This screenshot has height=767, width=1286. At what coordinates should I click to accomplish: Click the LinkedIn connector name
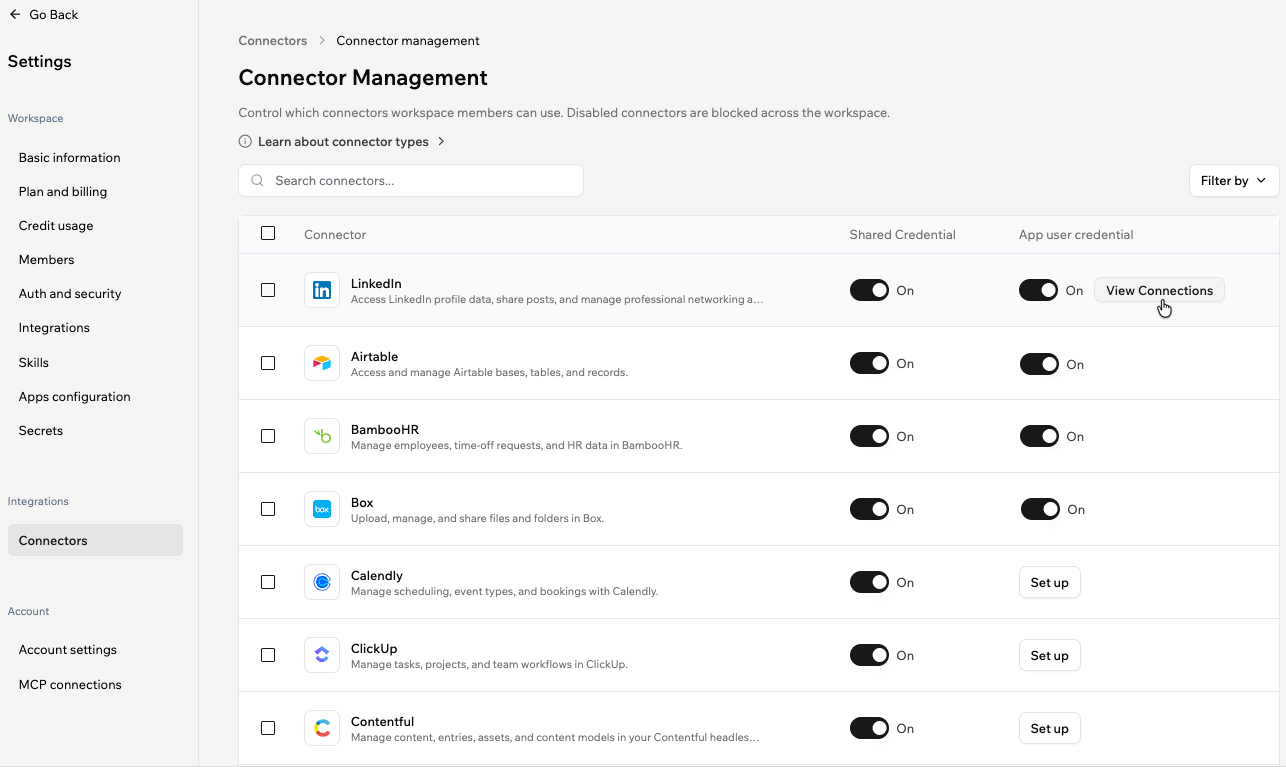(376, 284)
